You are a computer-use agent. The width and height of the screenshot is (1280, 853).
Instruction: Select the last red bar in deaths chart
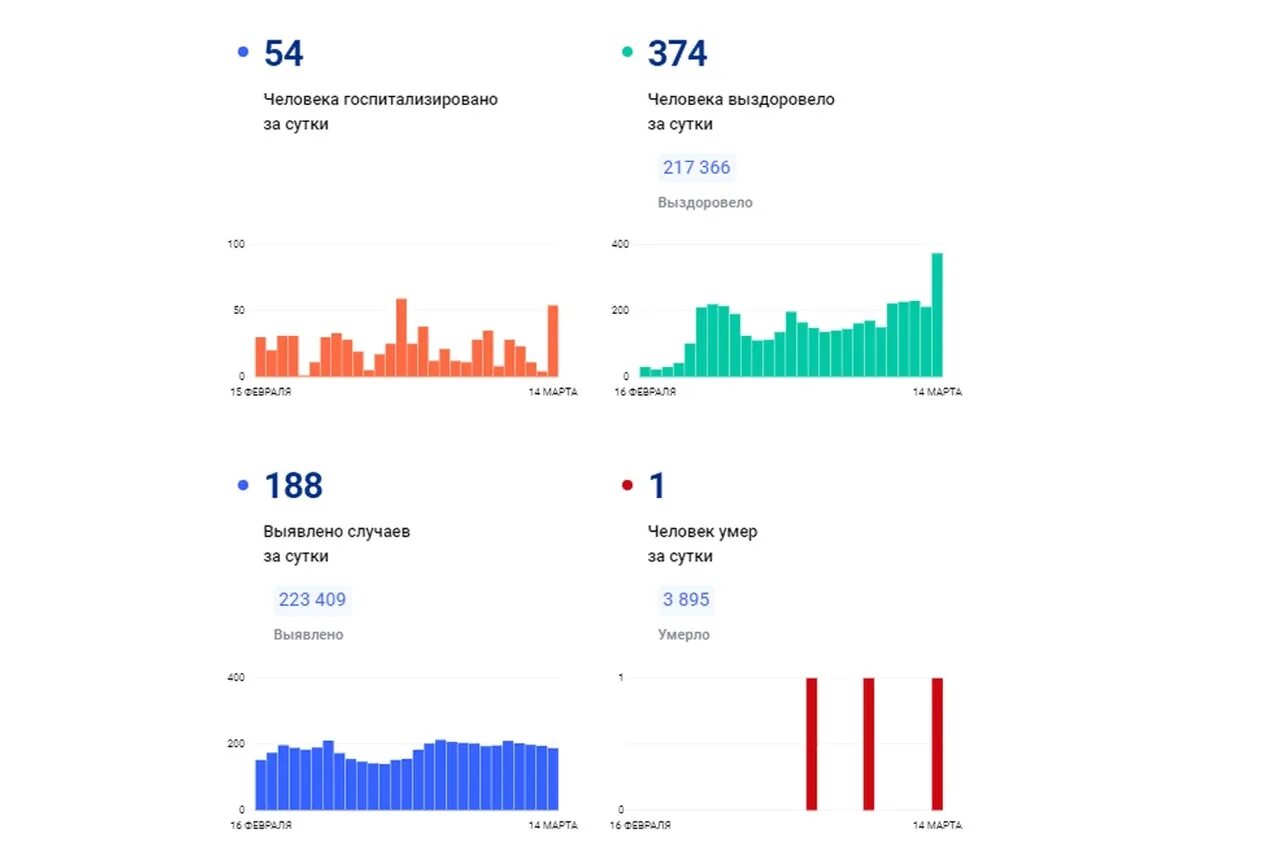click(937, 744)
